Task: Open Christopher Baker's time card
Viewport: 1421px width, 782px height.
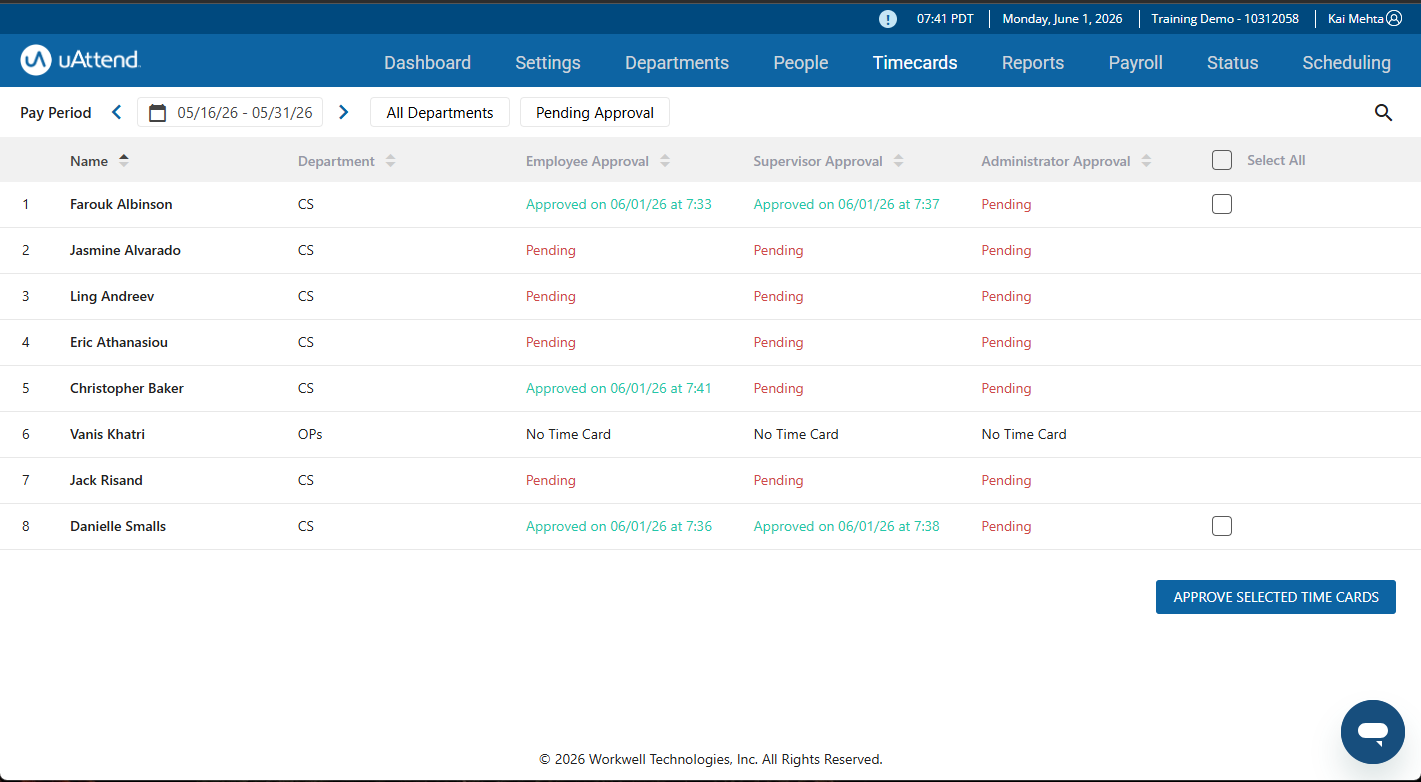Action: click(127, 388)
